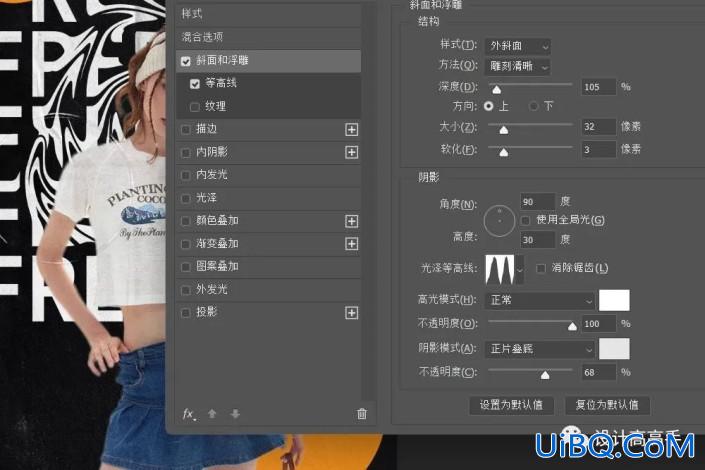Click the move effect up arrow
The image size is (705, 470).
(212, 414)
